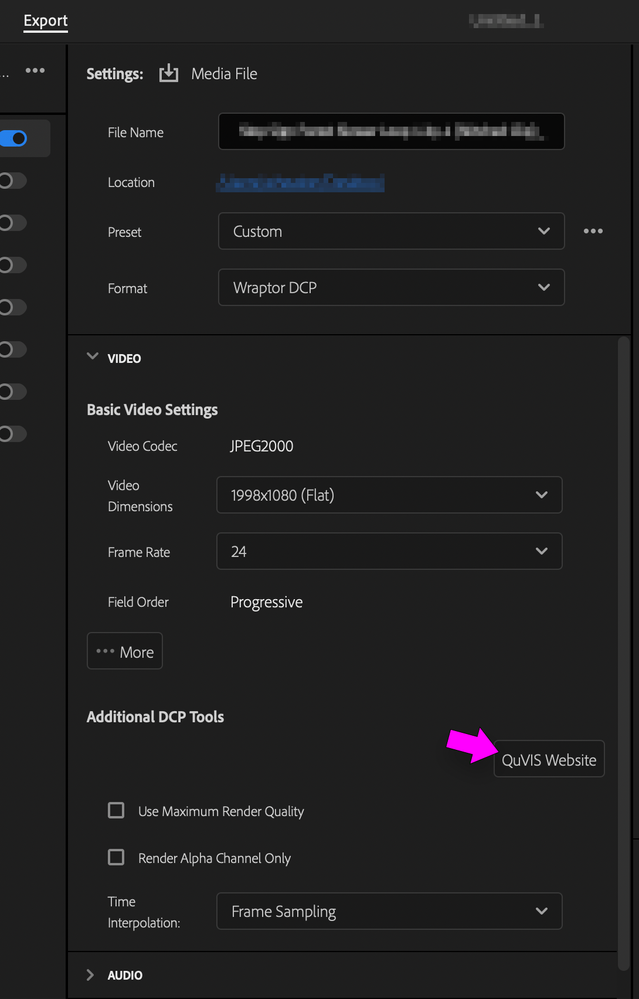Open preset options three-dot menu
This screenshot has height=999, width=639.
pos(593,231)
